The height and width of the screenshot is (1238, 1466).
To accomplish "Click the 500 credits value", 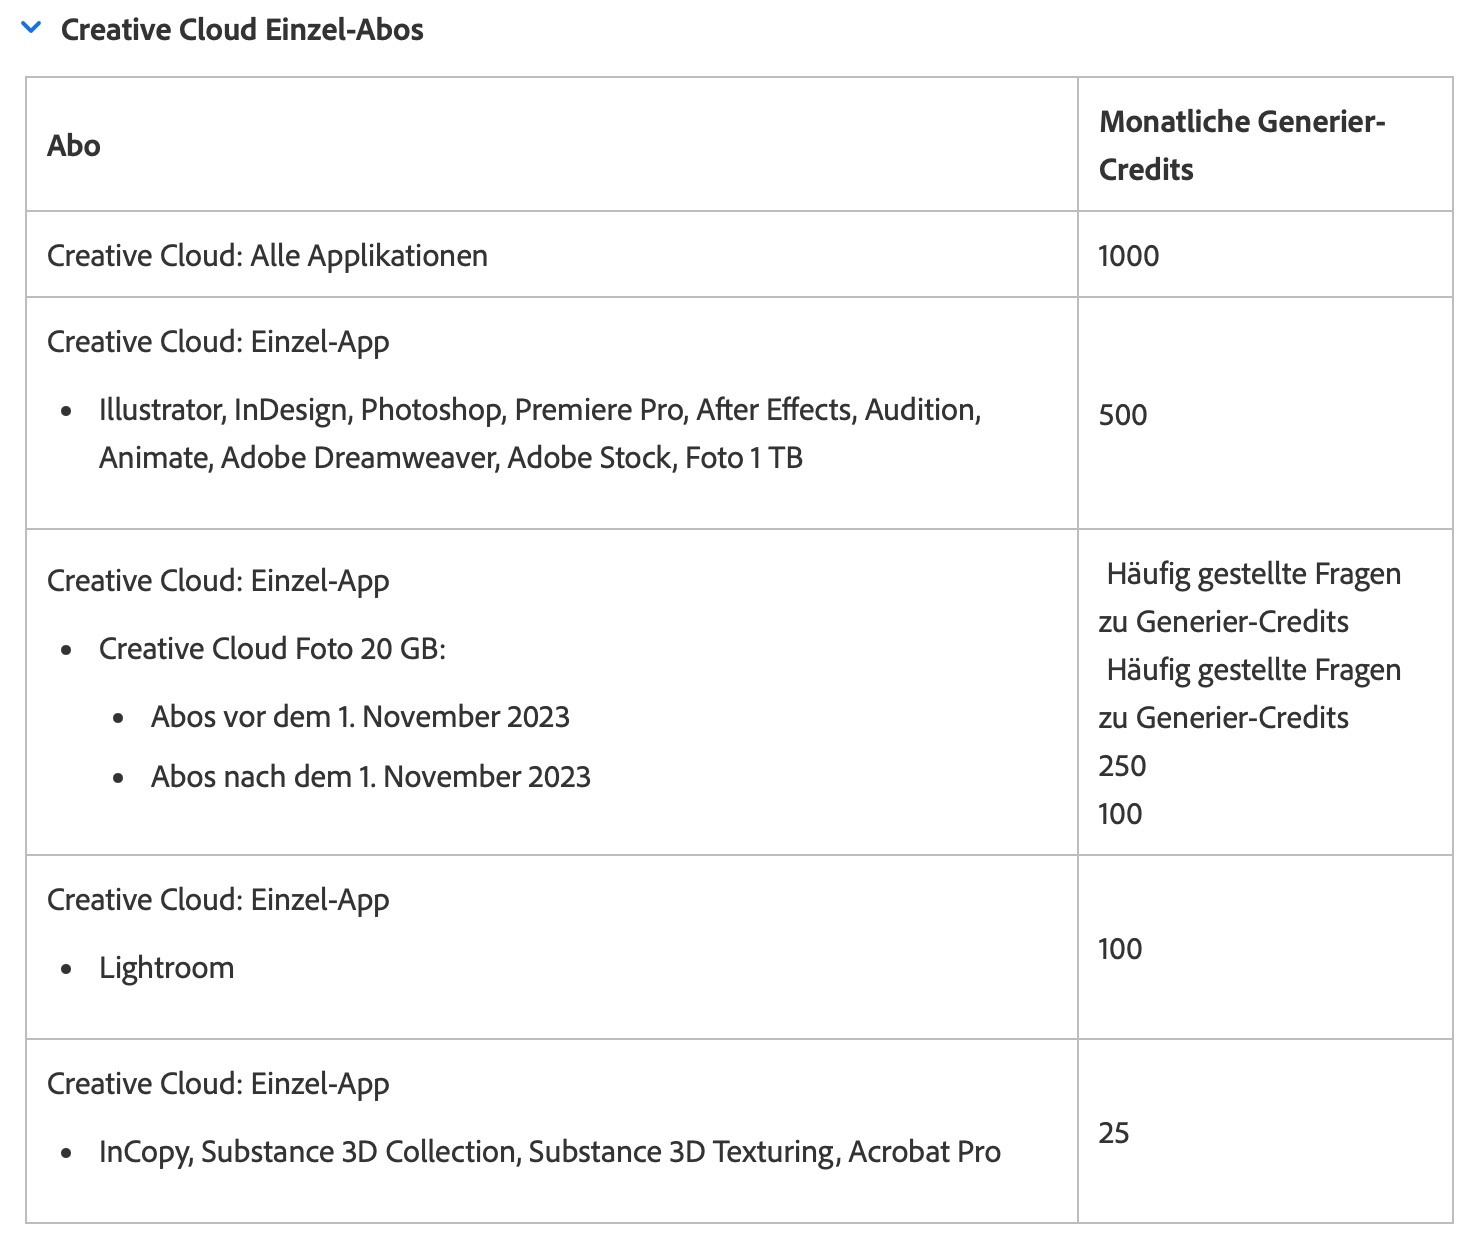I will point(1122,415).
